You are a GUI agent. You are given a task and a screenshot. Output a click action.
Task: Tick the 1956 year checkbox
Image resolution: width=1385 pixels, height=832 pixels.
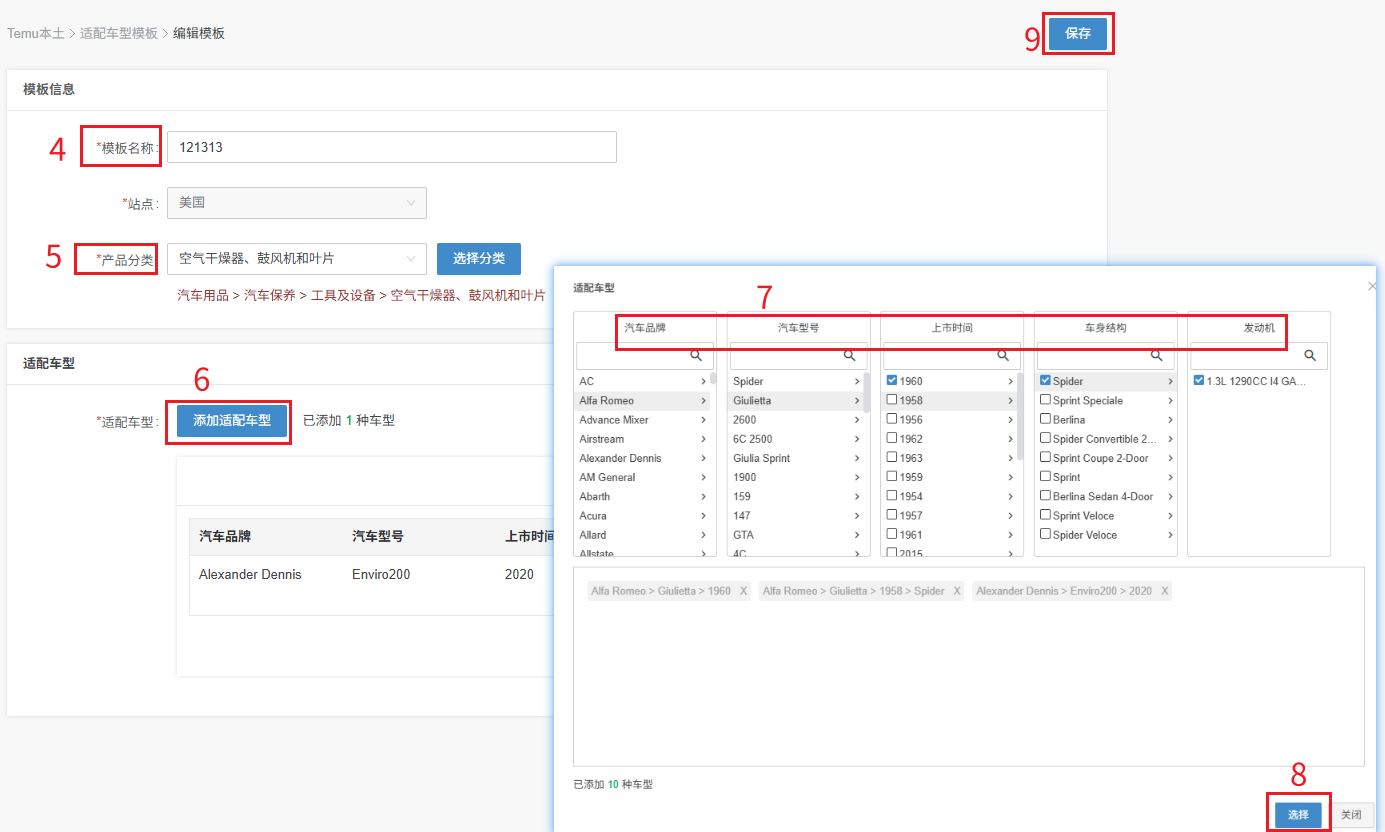[892, 419]
